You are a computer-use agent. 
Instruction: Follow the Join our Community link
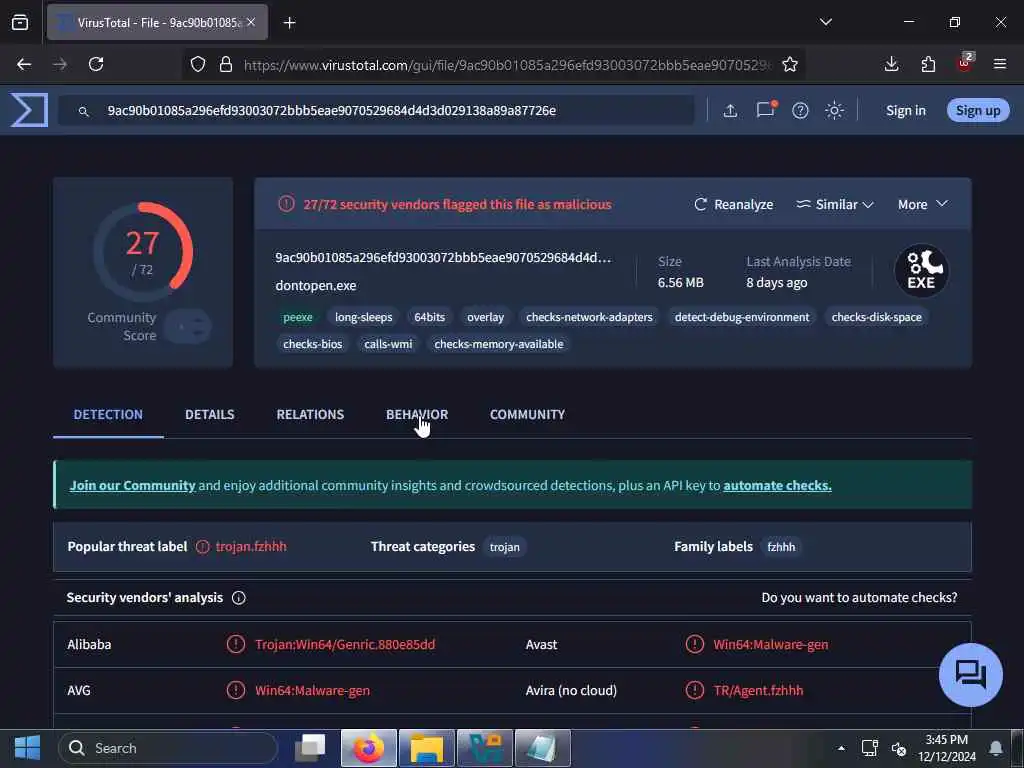(133, 485)
